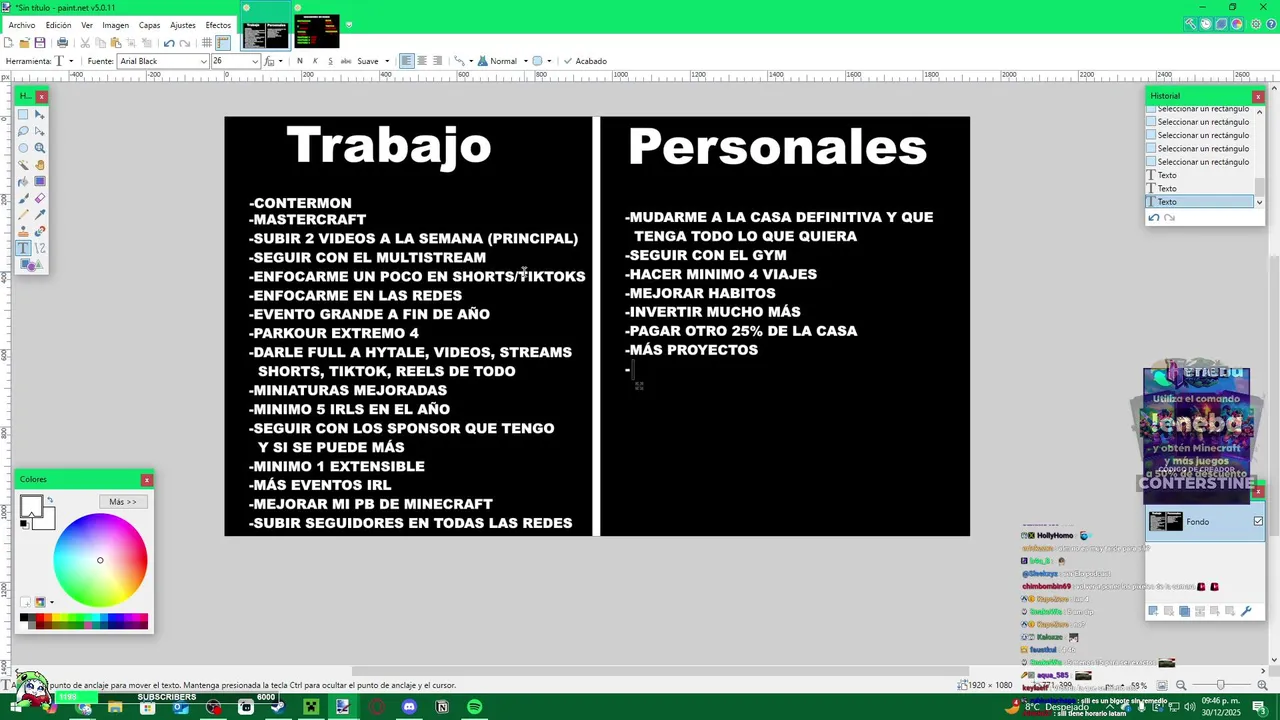Toggle the pixel grid display
The width and height of the screenshot is (1280, 720).
point(207,43)
